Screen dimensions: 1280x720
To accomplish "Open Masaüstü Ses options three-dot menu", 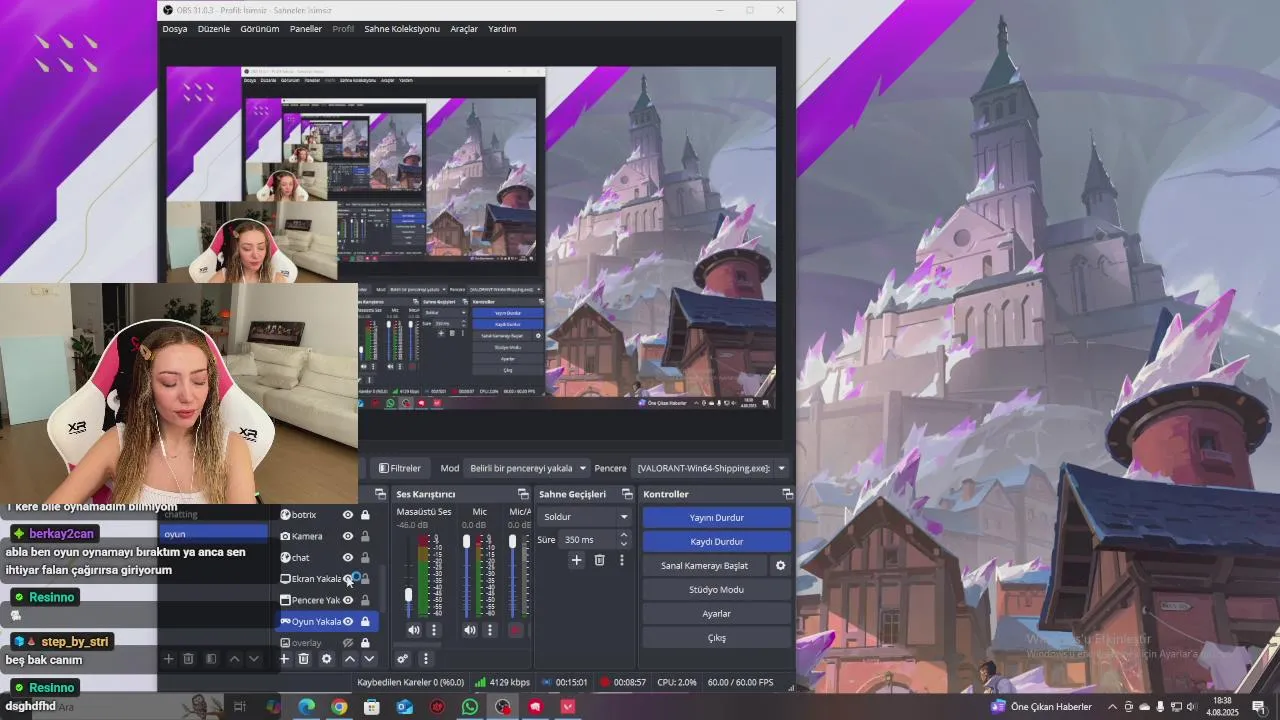I will click(x=433, y=630).
